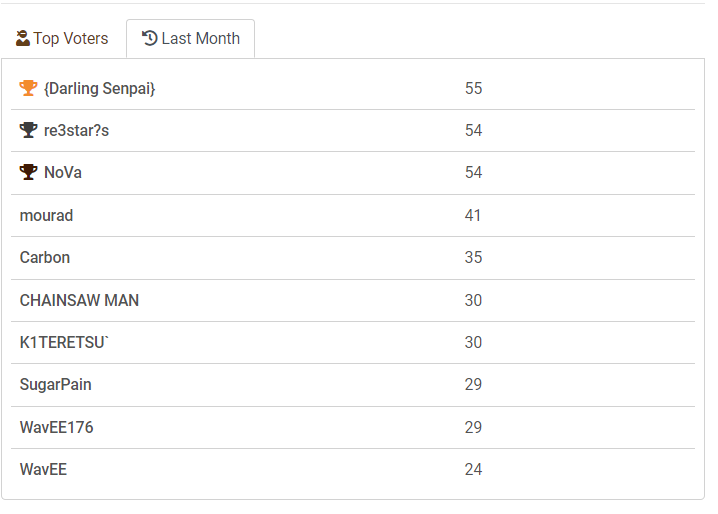
Task: Select the Last Month tab
Action: pyautogui.click(x=191, y=39)
